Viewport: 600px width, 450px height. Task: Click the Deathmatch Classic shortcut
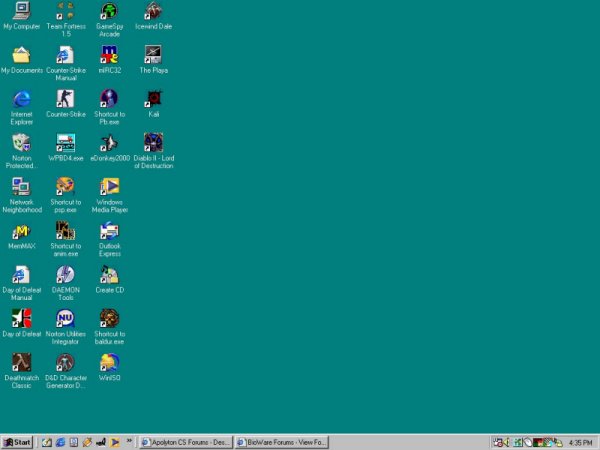(21, 363)
